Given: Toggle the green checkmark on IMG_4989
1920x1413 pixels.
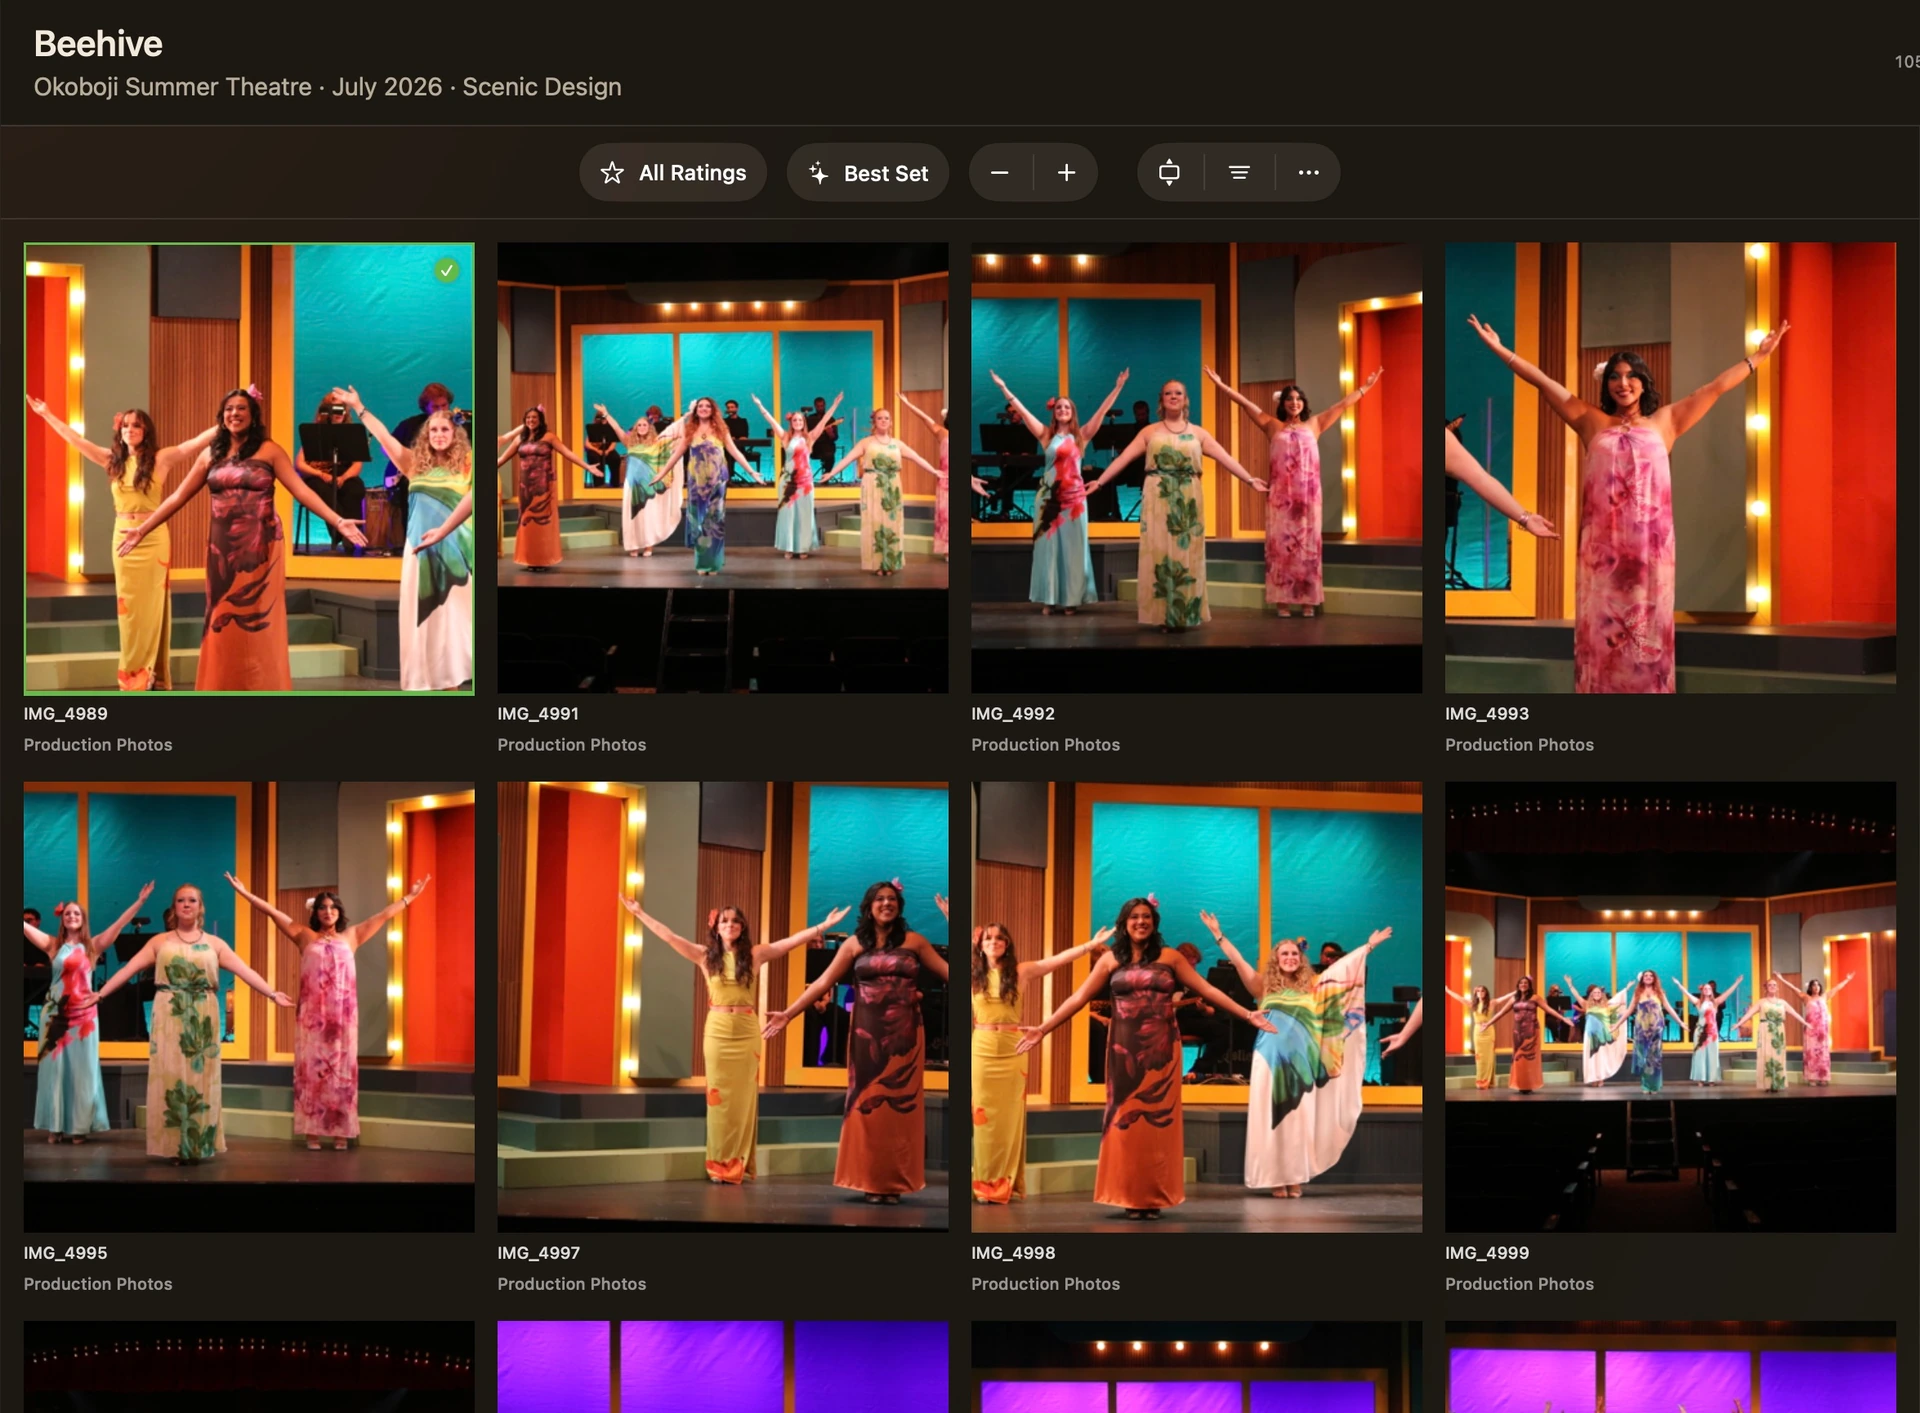Looking at the screenshot, I should point(447,270).
